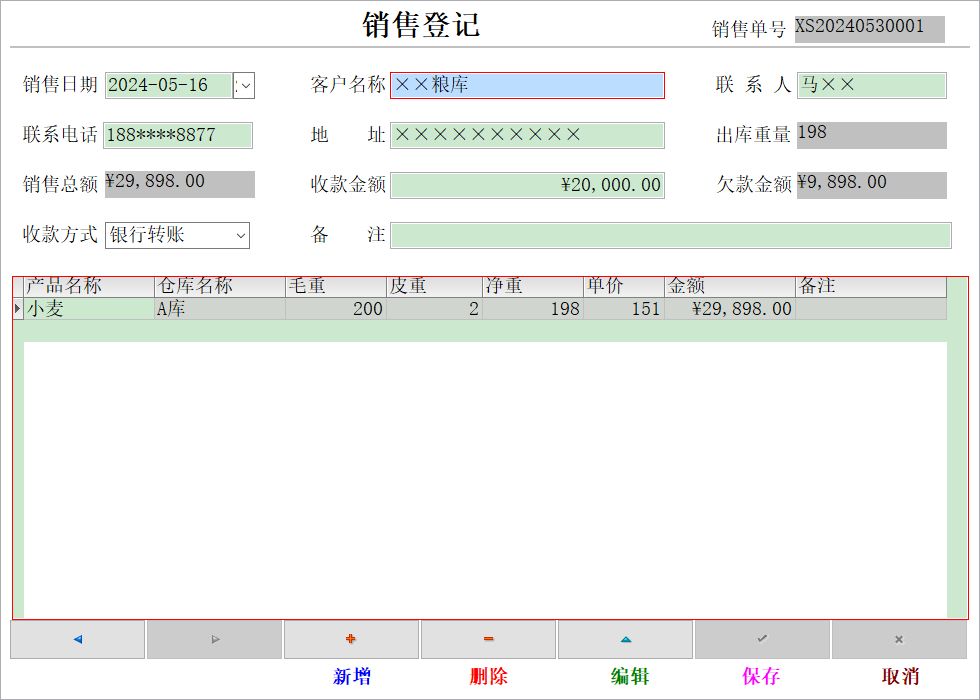Click the 销售单号 field XS20240530001

(869, 29)
